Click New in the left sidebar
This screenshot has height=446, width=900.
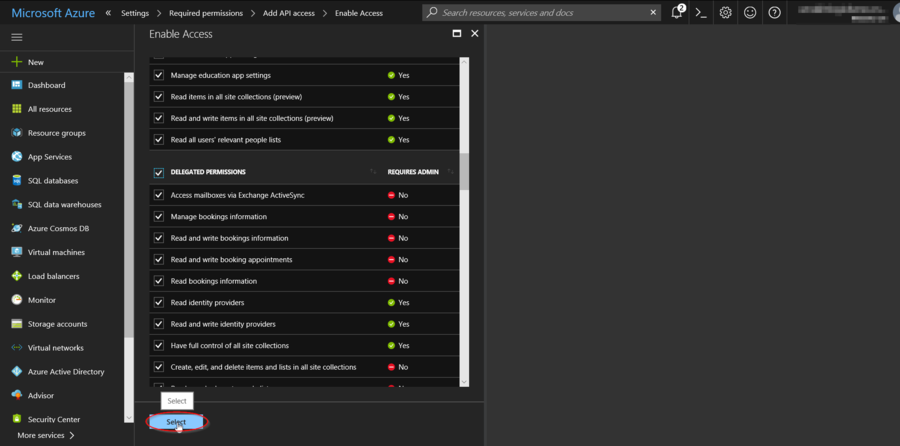pos(36,62)
